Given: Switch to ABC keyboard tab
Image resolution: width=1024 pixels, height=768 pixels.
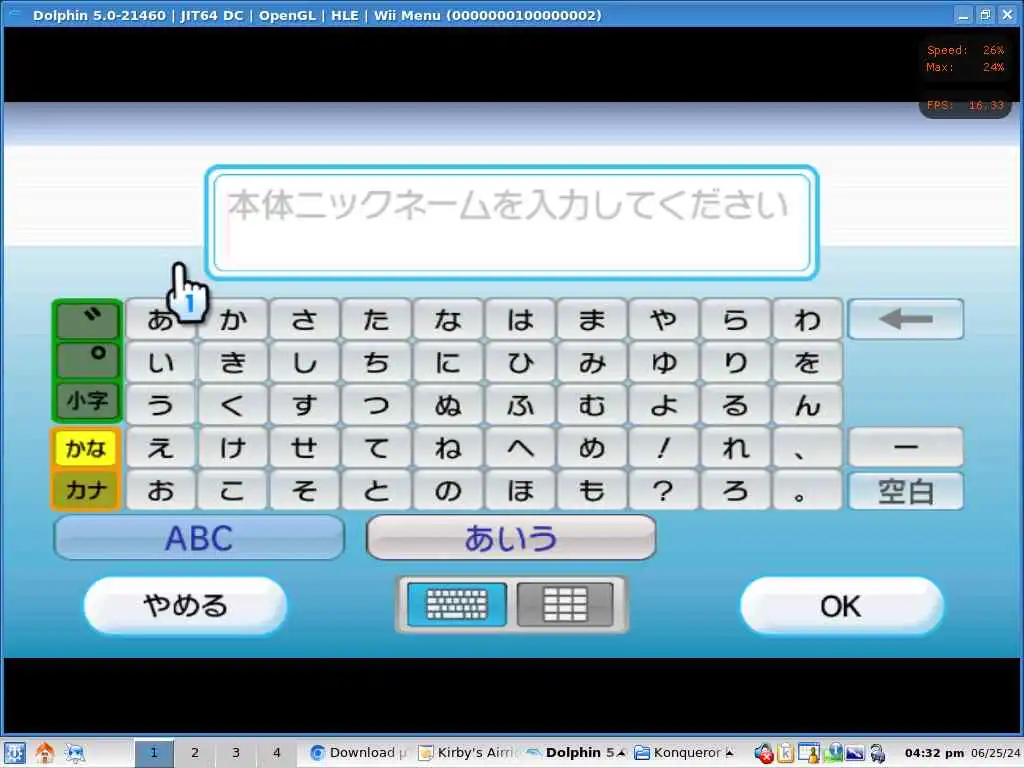Looking at the screenshot, I should coord(199,538).
